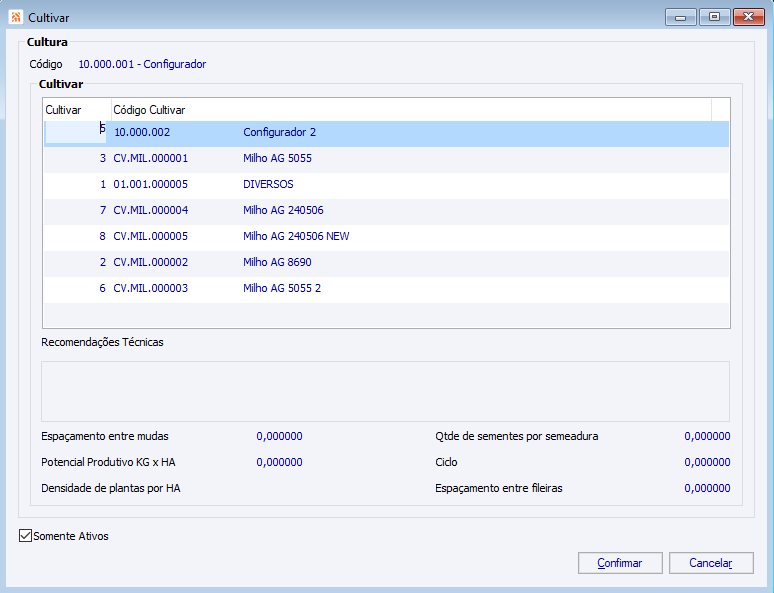
Task: Minimize the Cultivar window
Action: pyautogui.click(x=680, y=17)
